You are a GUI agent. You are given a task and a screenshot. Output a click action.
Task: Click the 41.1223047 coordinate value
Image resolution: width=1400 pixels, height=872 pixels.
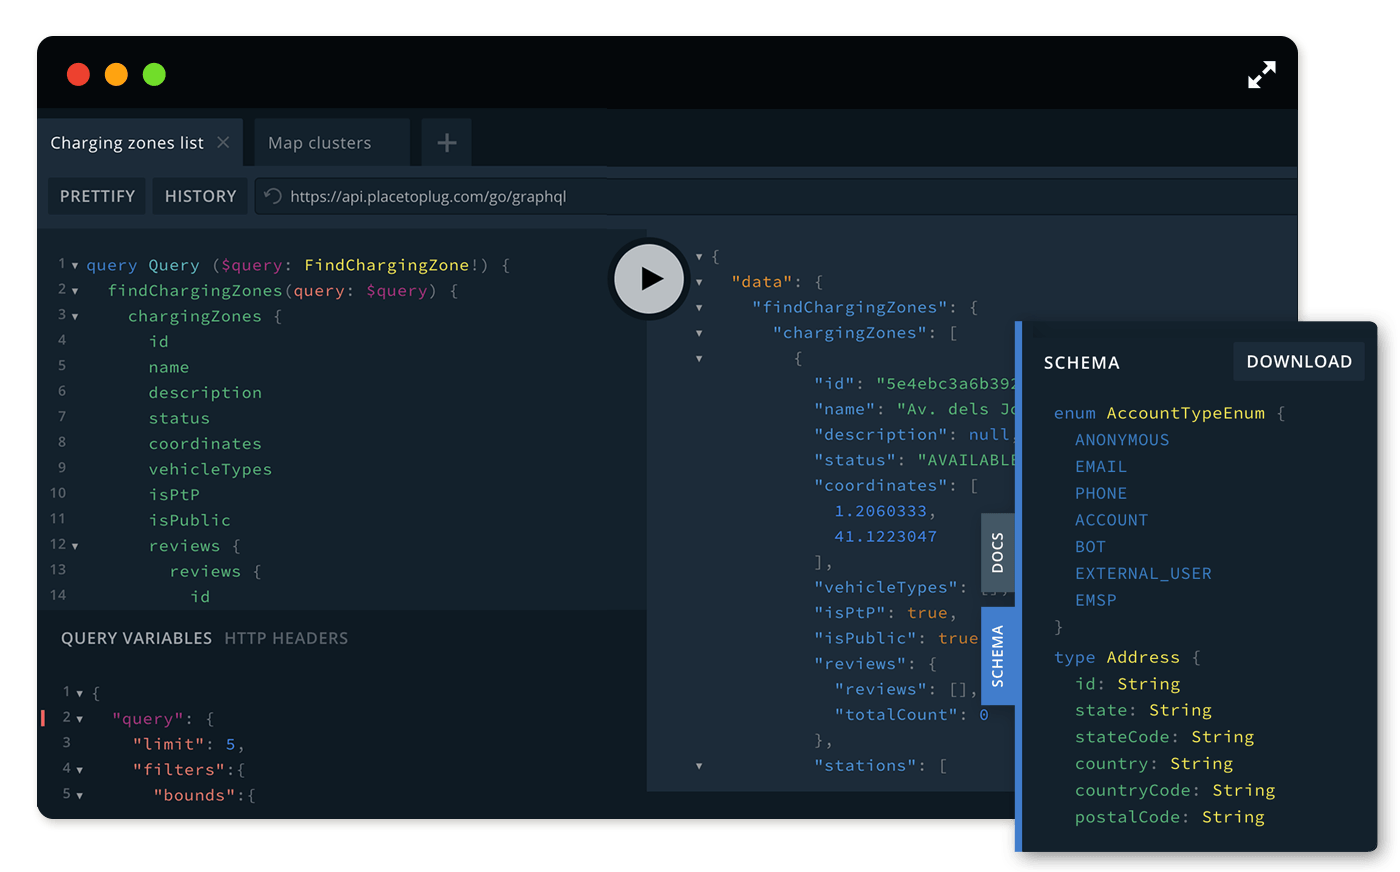886,536
